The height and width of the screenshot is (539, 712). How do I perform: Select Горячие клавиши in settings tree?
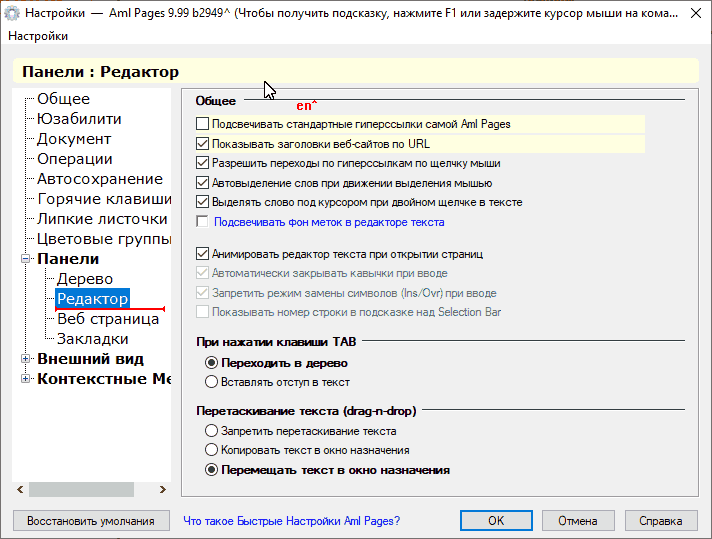[104, 199]
